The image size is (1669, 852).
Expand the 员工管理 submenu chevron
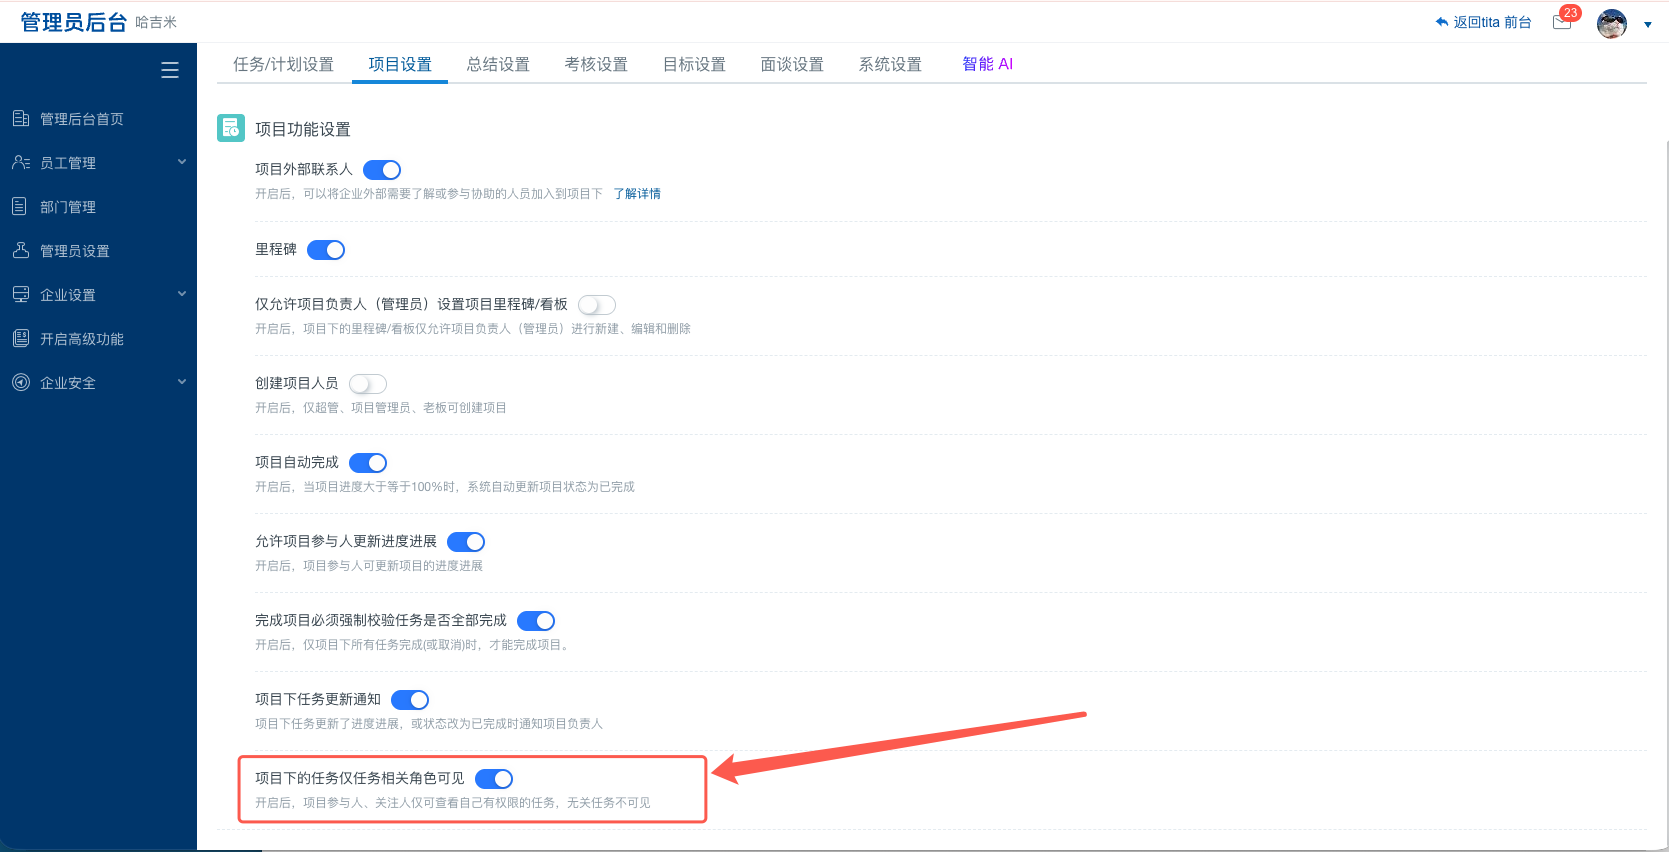click(182, 162)
